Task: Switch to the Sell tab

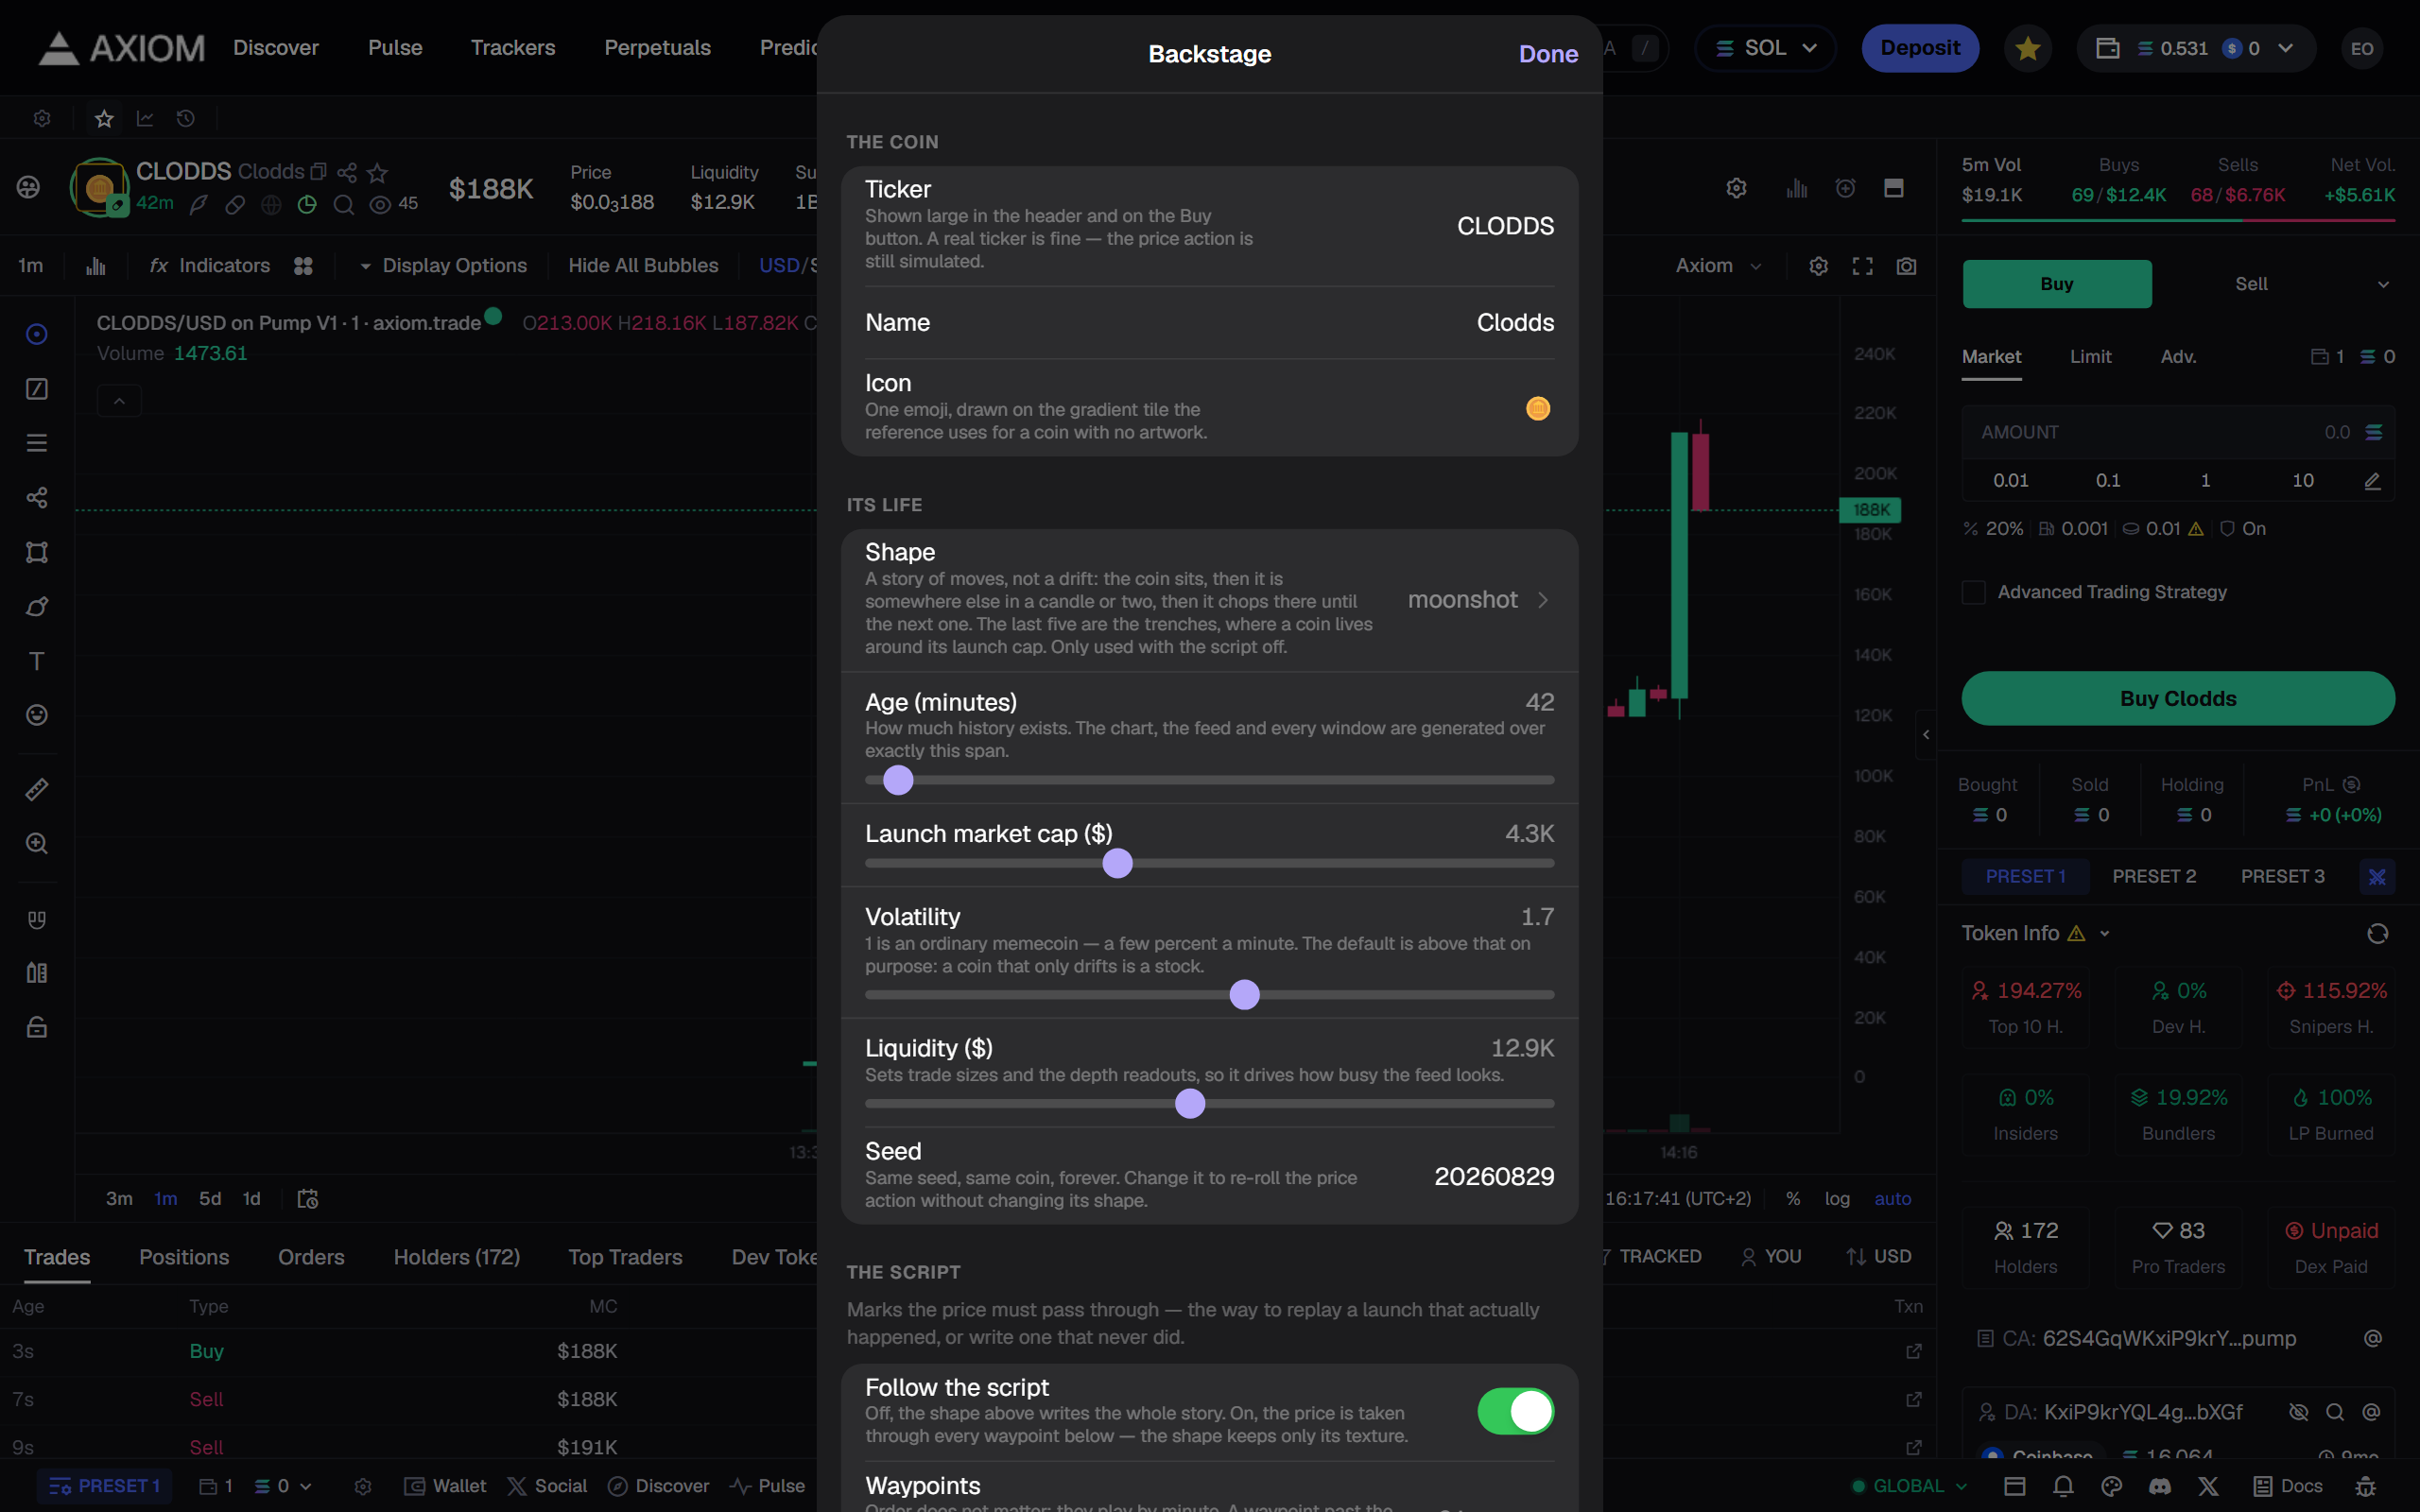Action: point(2250,284)
